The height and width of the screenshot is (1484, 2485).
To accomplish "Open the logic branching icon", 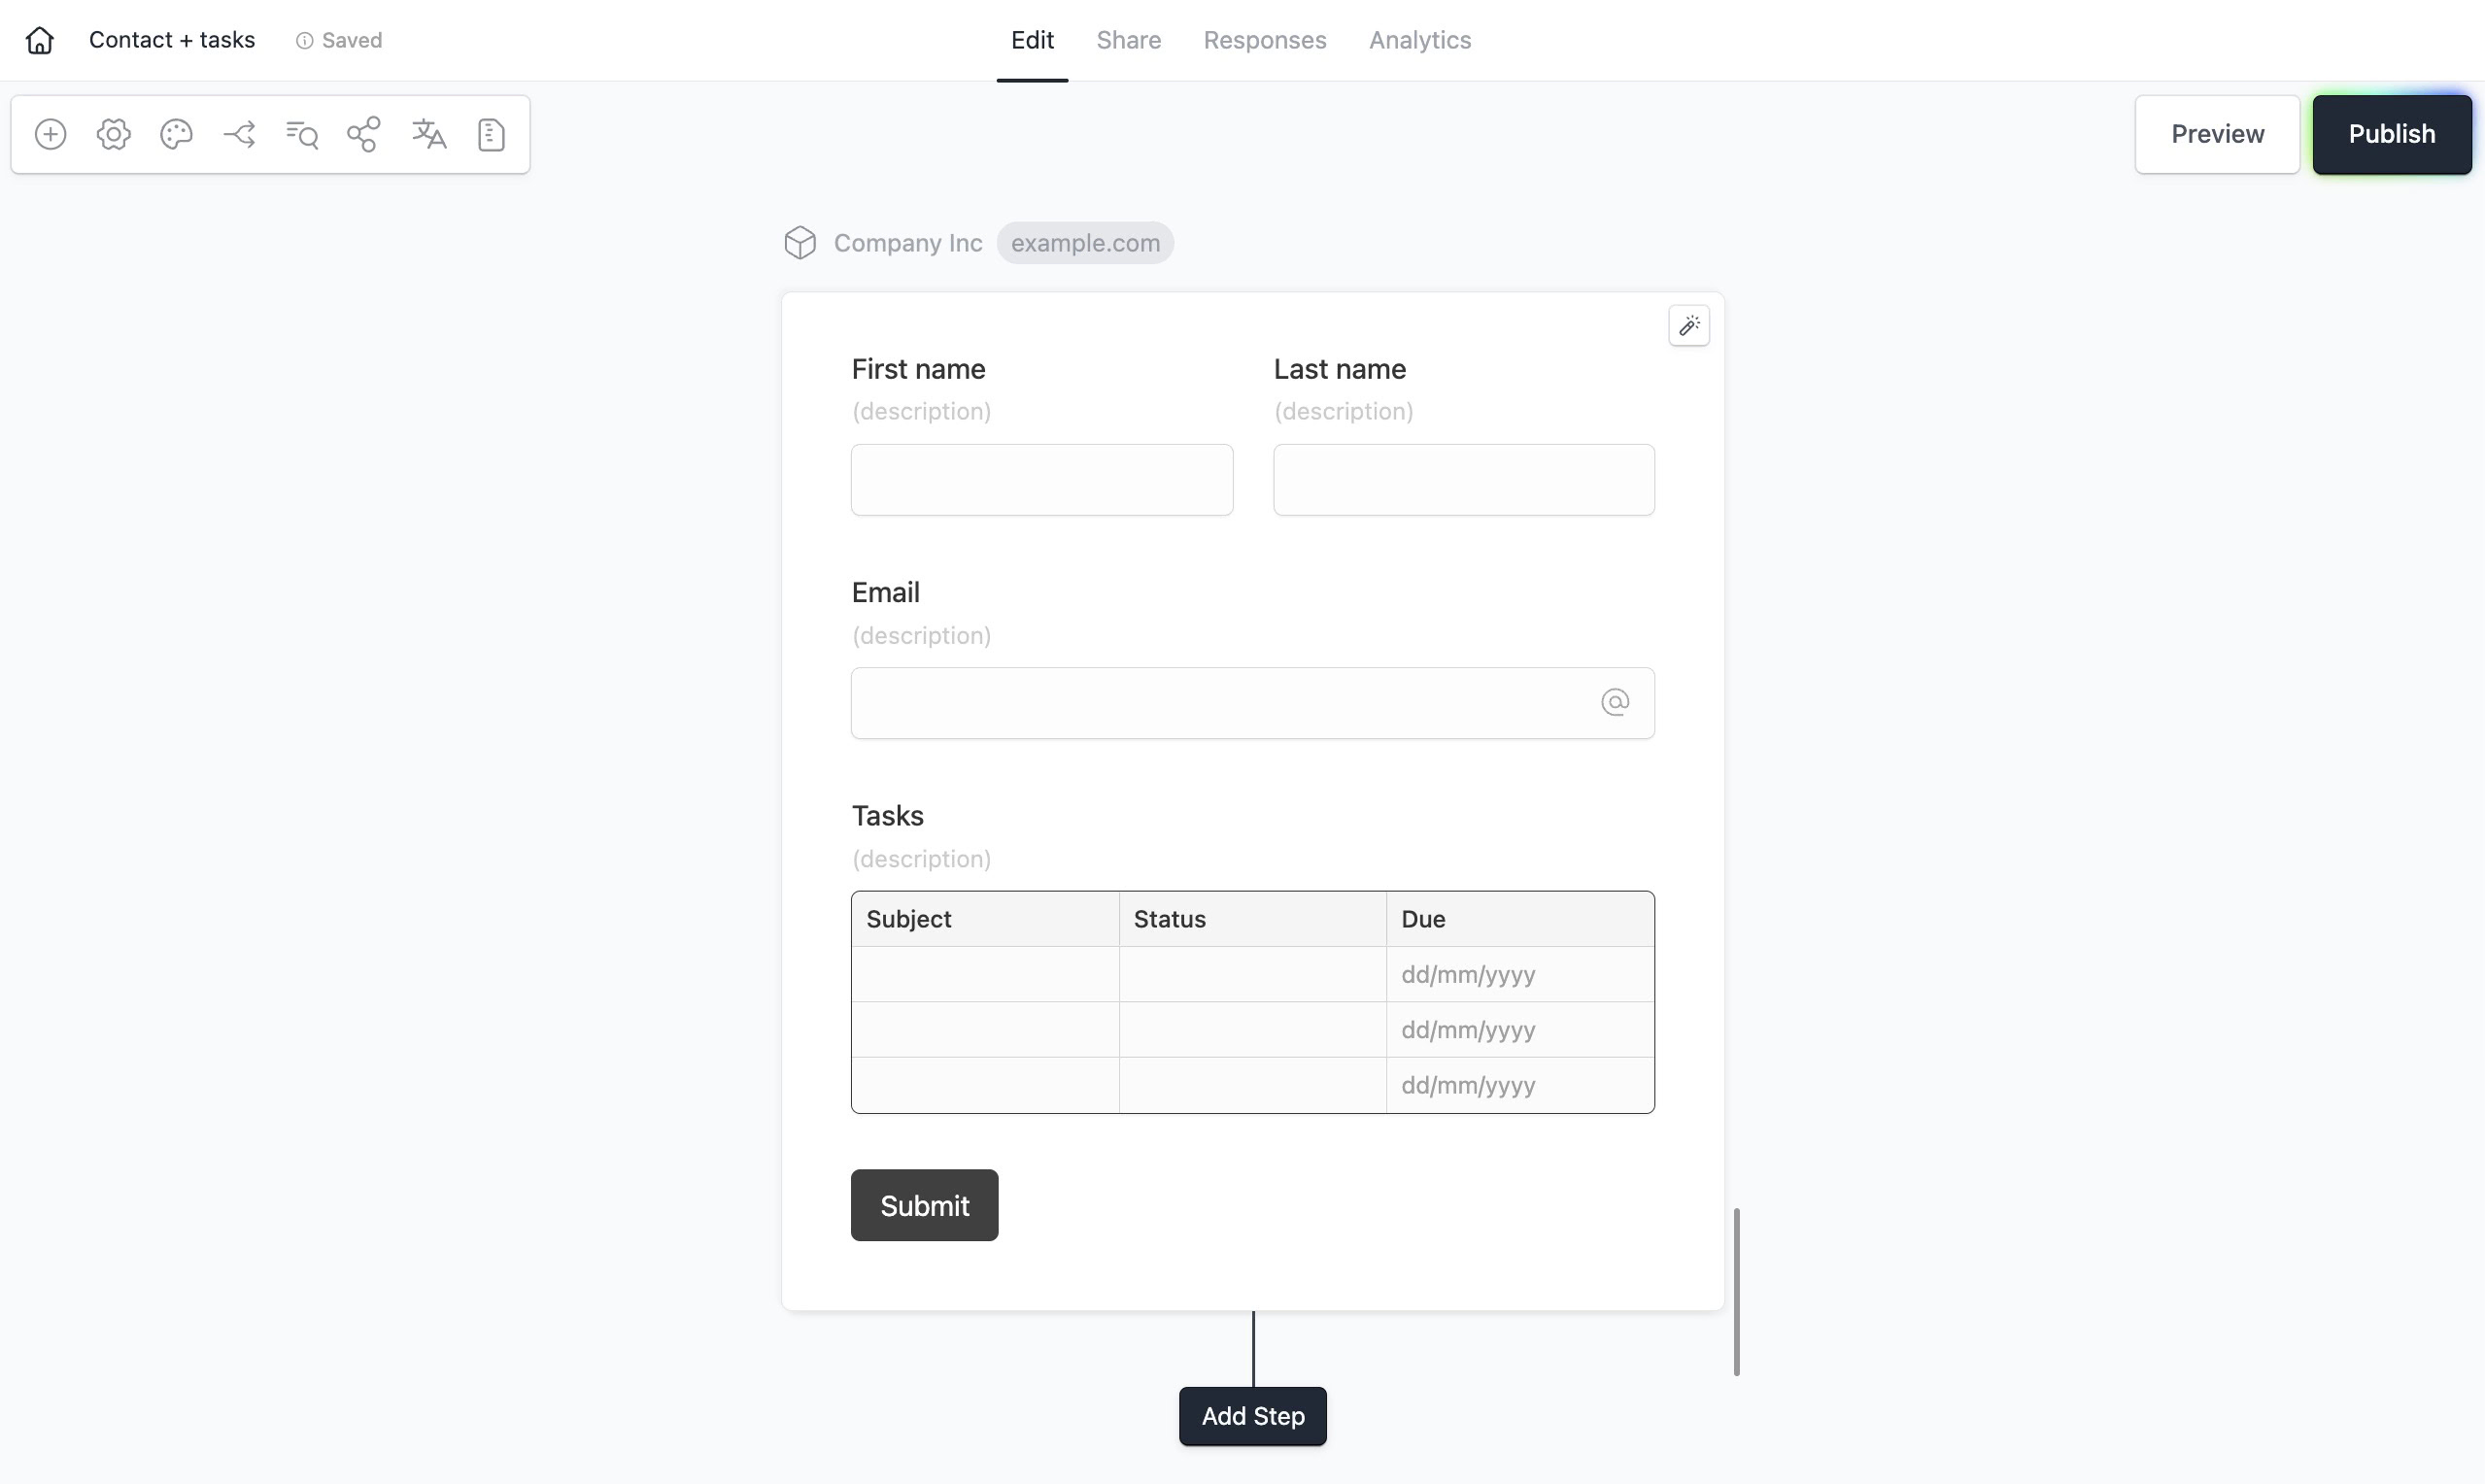I will click(239, 134).
